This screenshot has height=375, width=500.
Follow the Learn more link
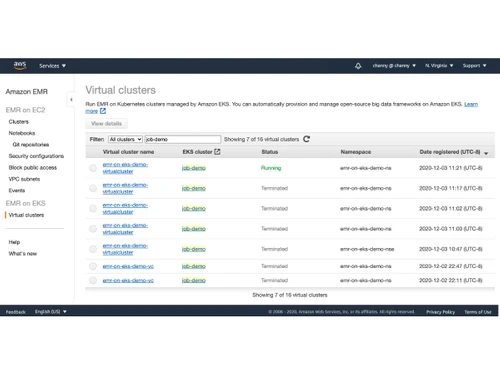471,104
